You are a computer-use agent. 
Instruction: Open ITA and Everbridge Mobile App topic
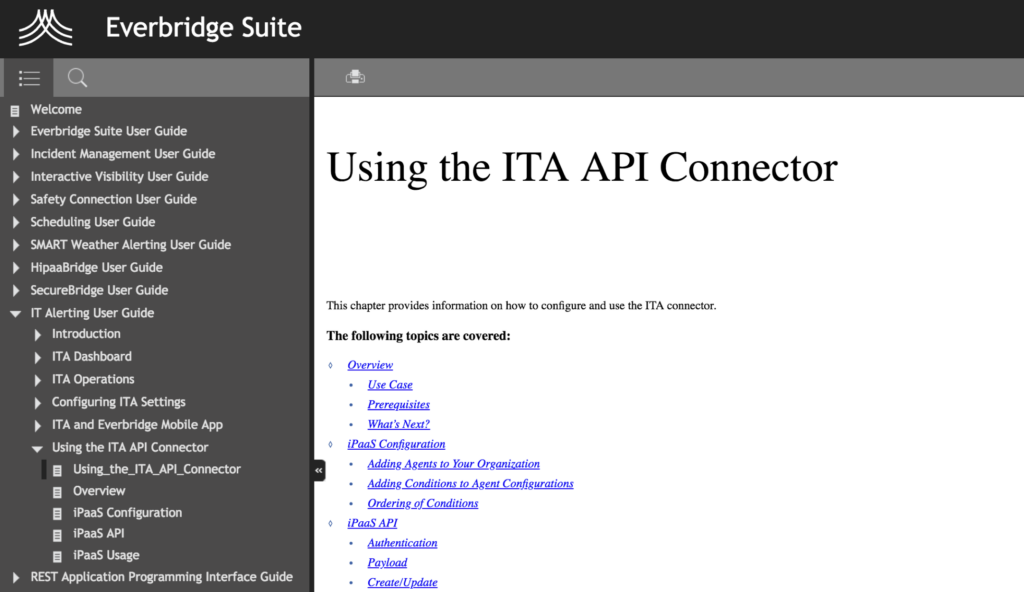point(137,424)
